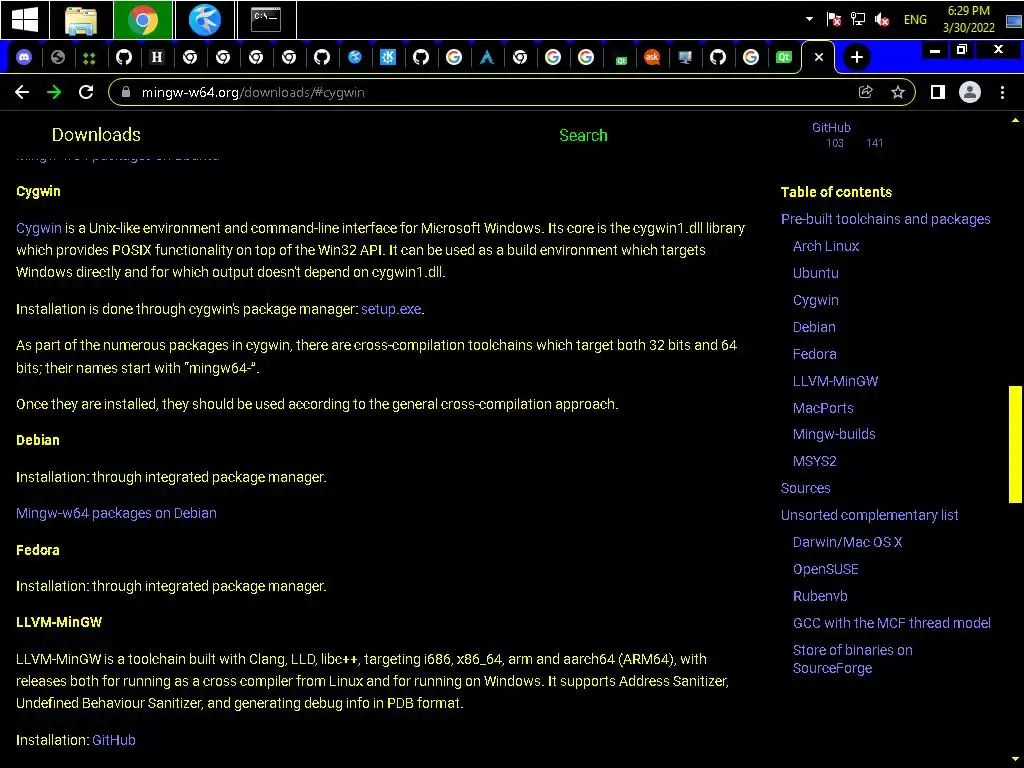Change input language via ENG indicator
Screen dimensions: 1024x768
(915, 20)
